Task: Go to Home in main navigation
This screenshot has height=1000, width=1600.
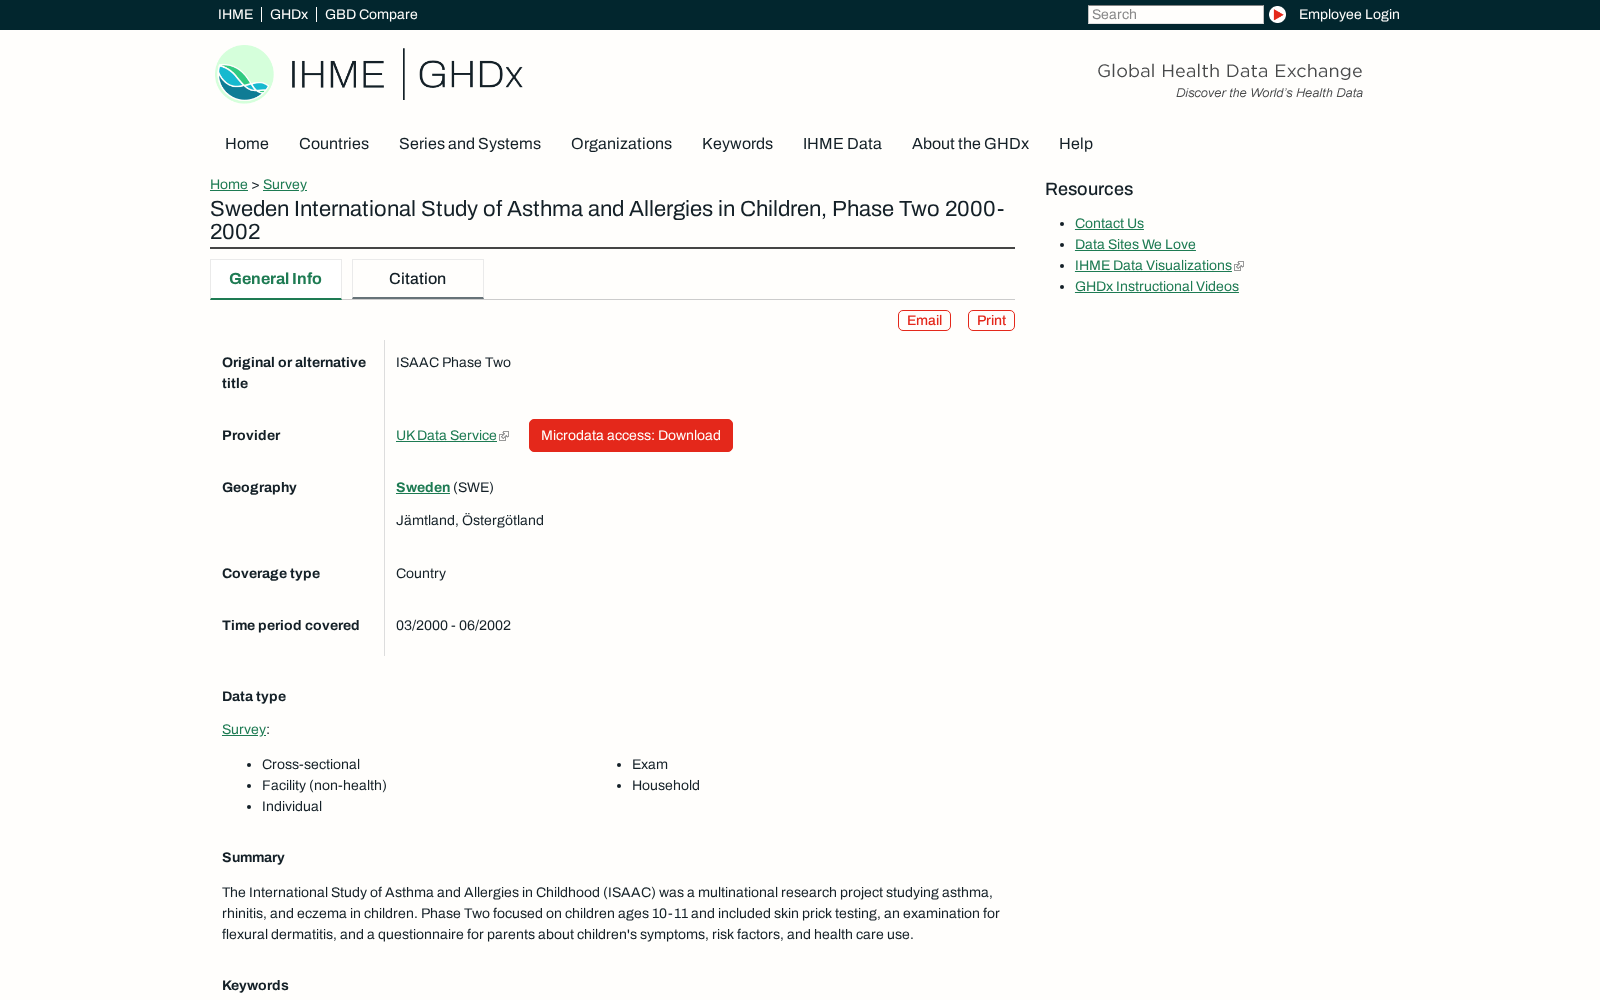Action: (x=247, y=144)
